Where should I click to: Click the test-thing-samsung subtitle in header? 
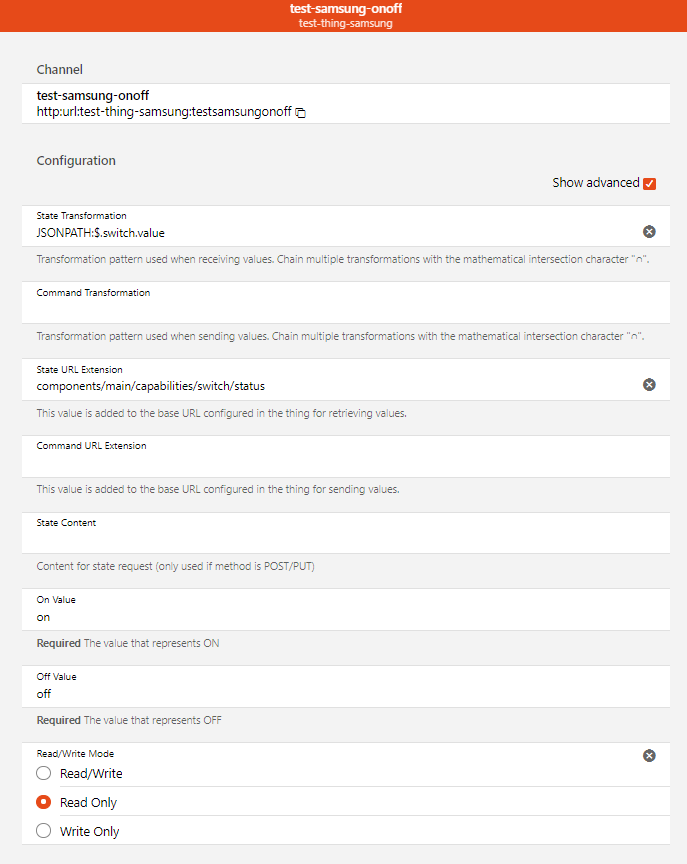[x=345, y=24]
